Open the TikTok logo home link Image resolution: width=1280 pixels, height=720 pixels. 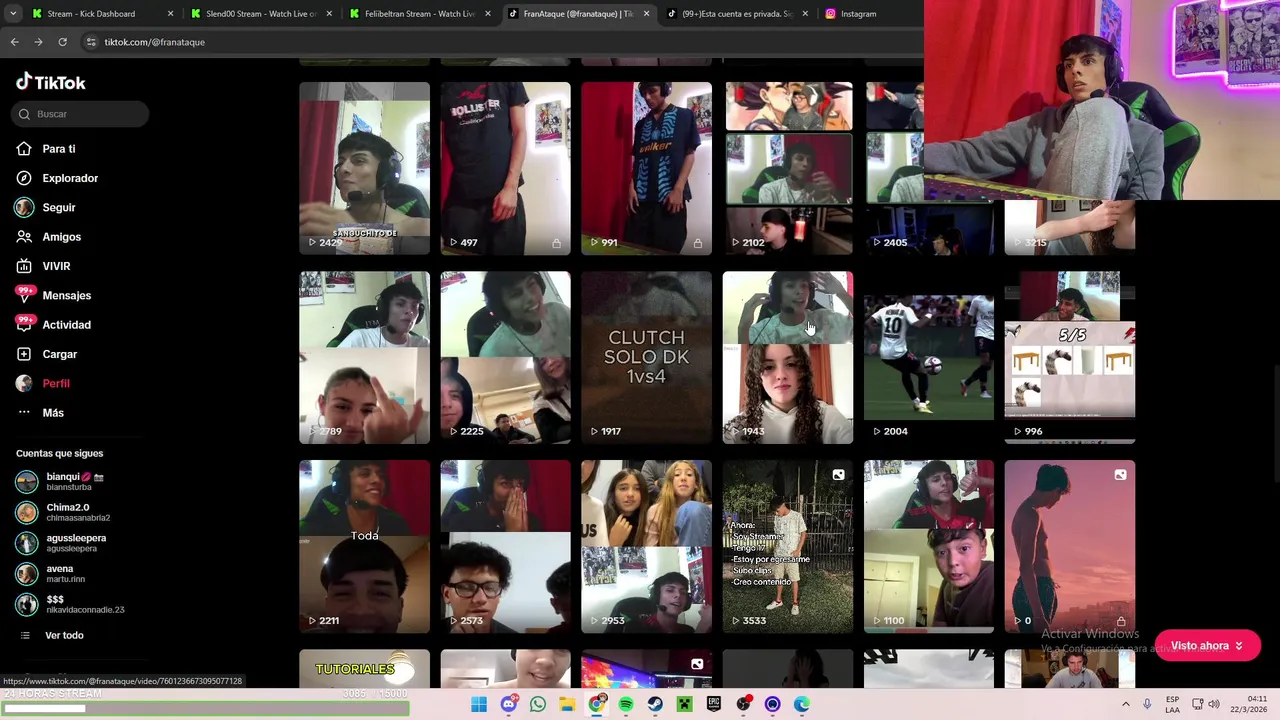point(51,82)
